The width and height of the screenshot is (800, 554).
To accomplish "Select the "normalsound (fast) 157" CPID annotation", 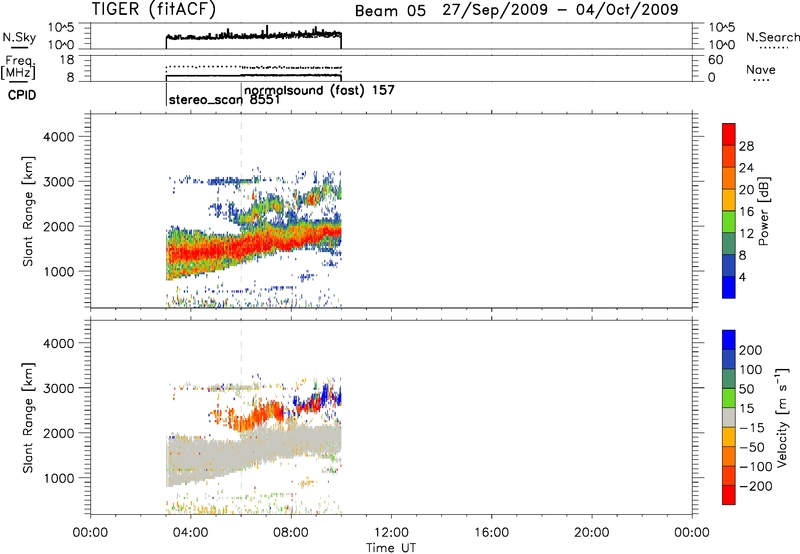I will click(319, 90).
